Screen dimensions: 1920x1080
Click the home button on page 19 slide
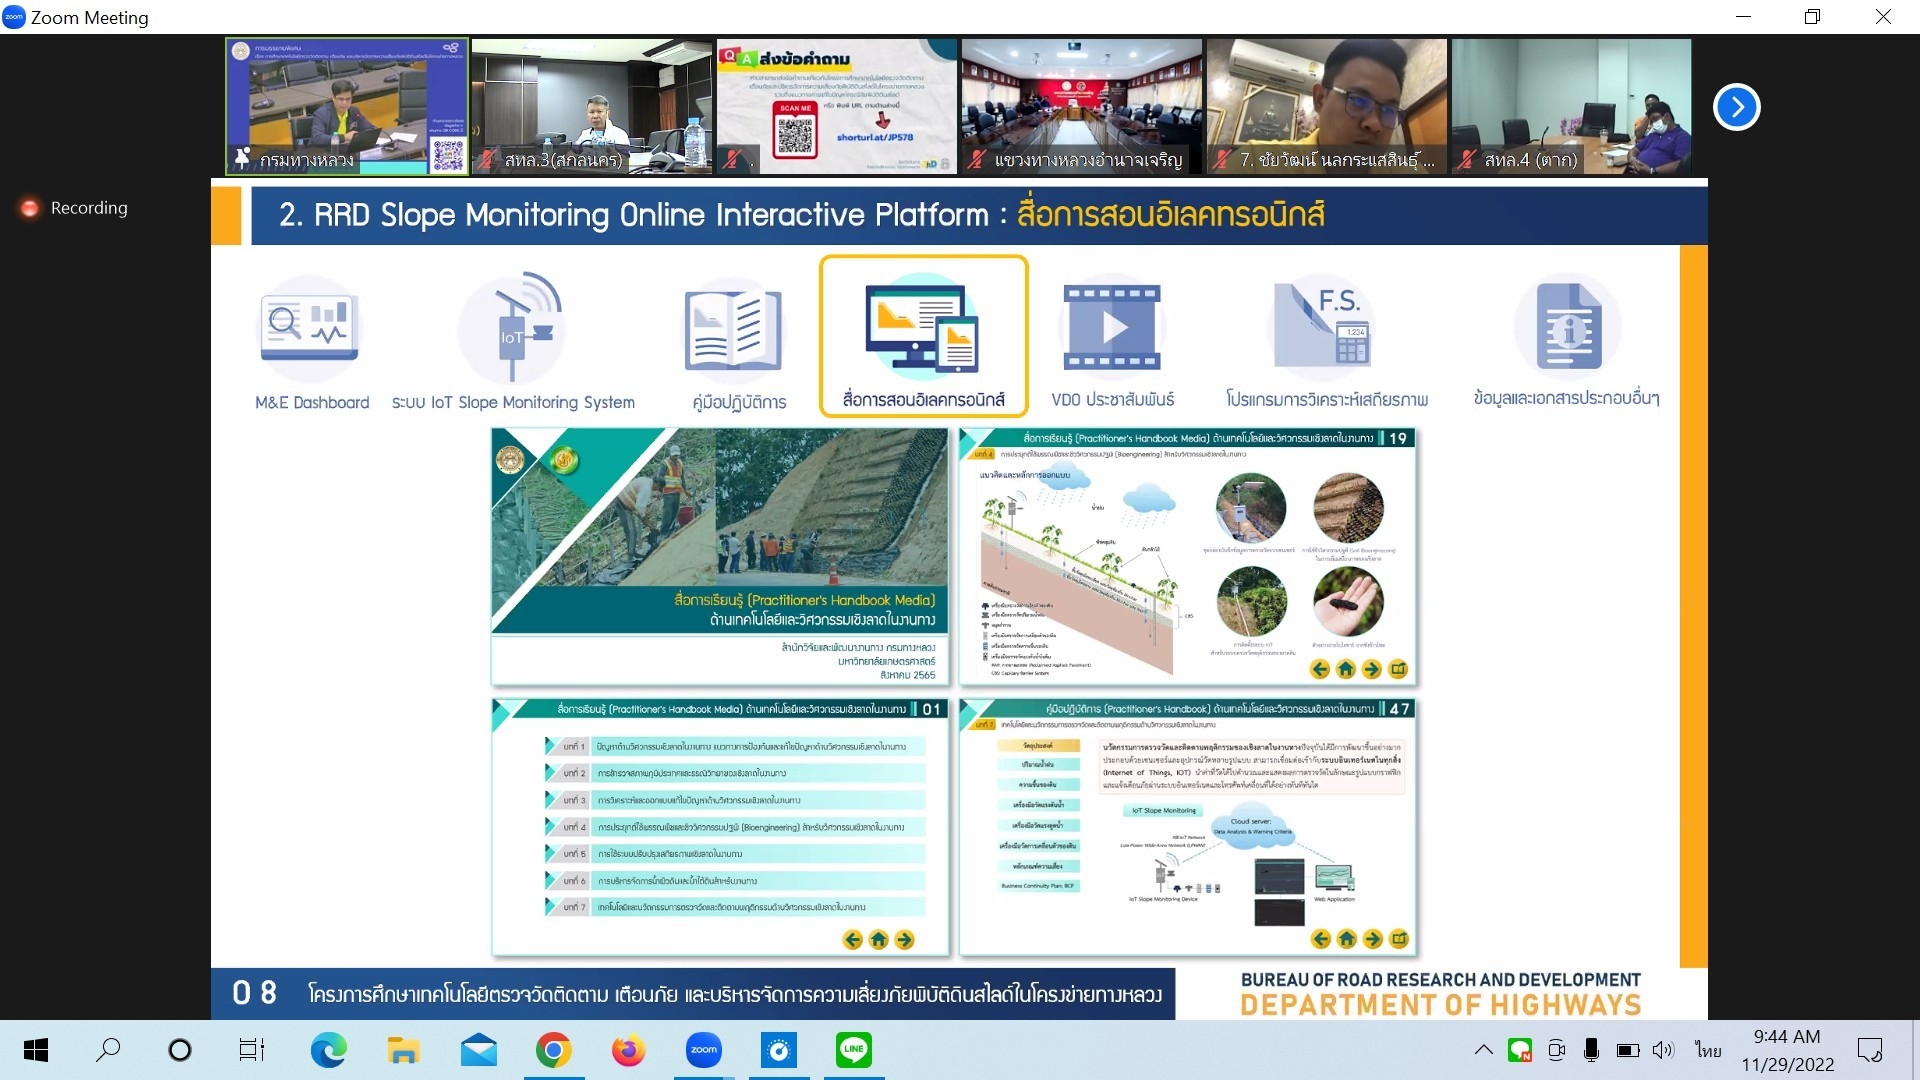click(x=1346, y=669)
